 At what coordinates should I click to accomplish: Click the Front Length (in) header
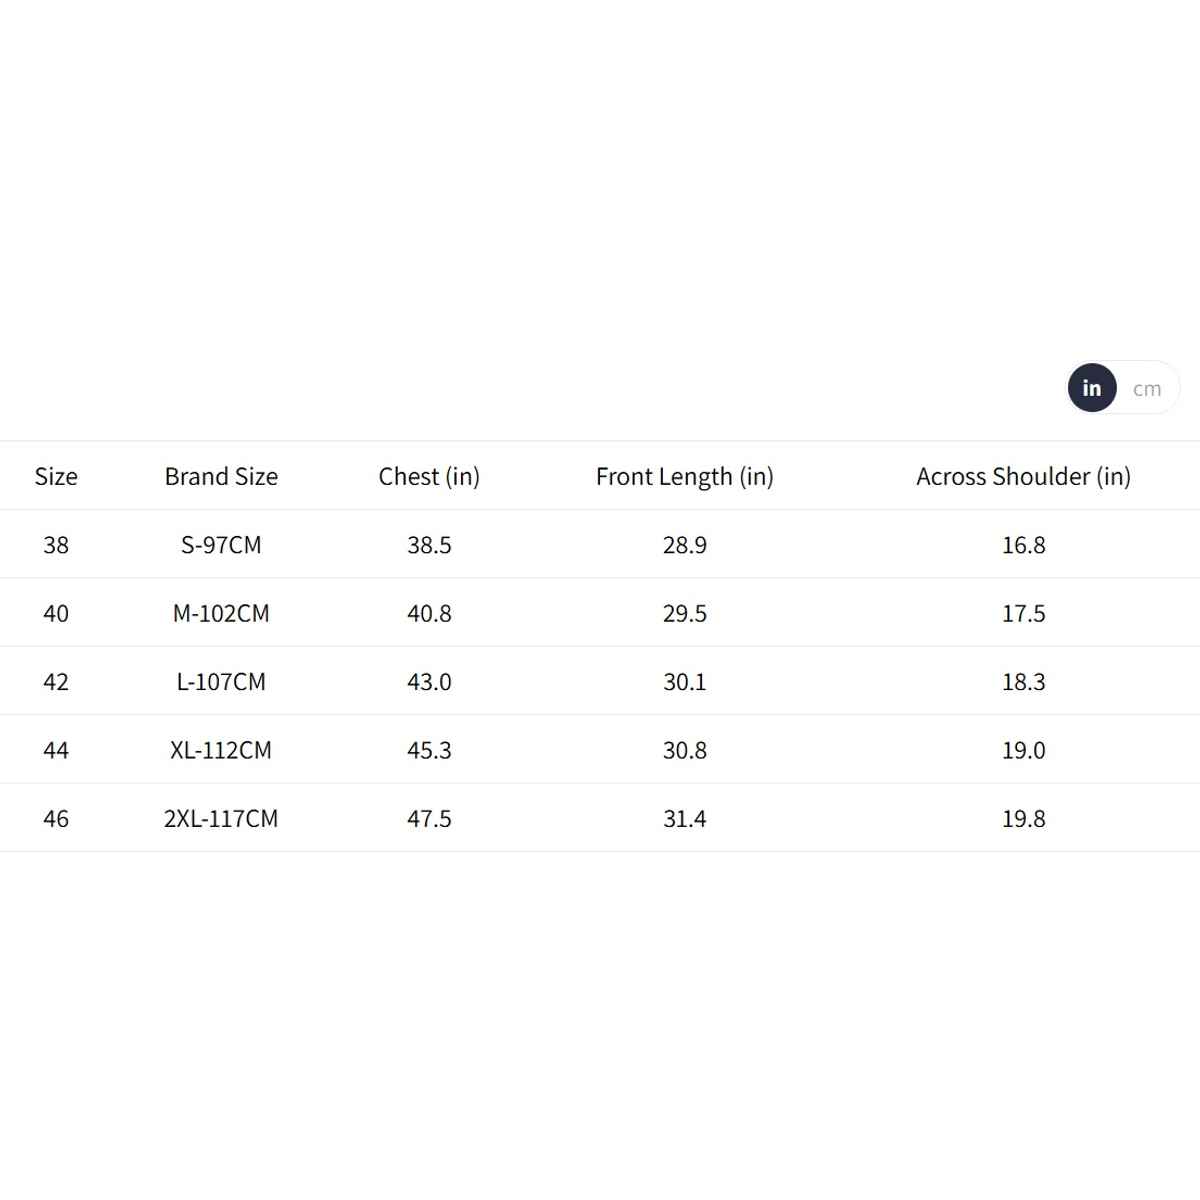click(685, 477)
